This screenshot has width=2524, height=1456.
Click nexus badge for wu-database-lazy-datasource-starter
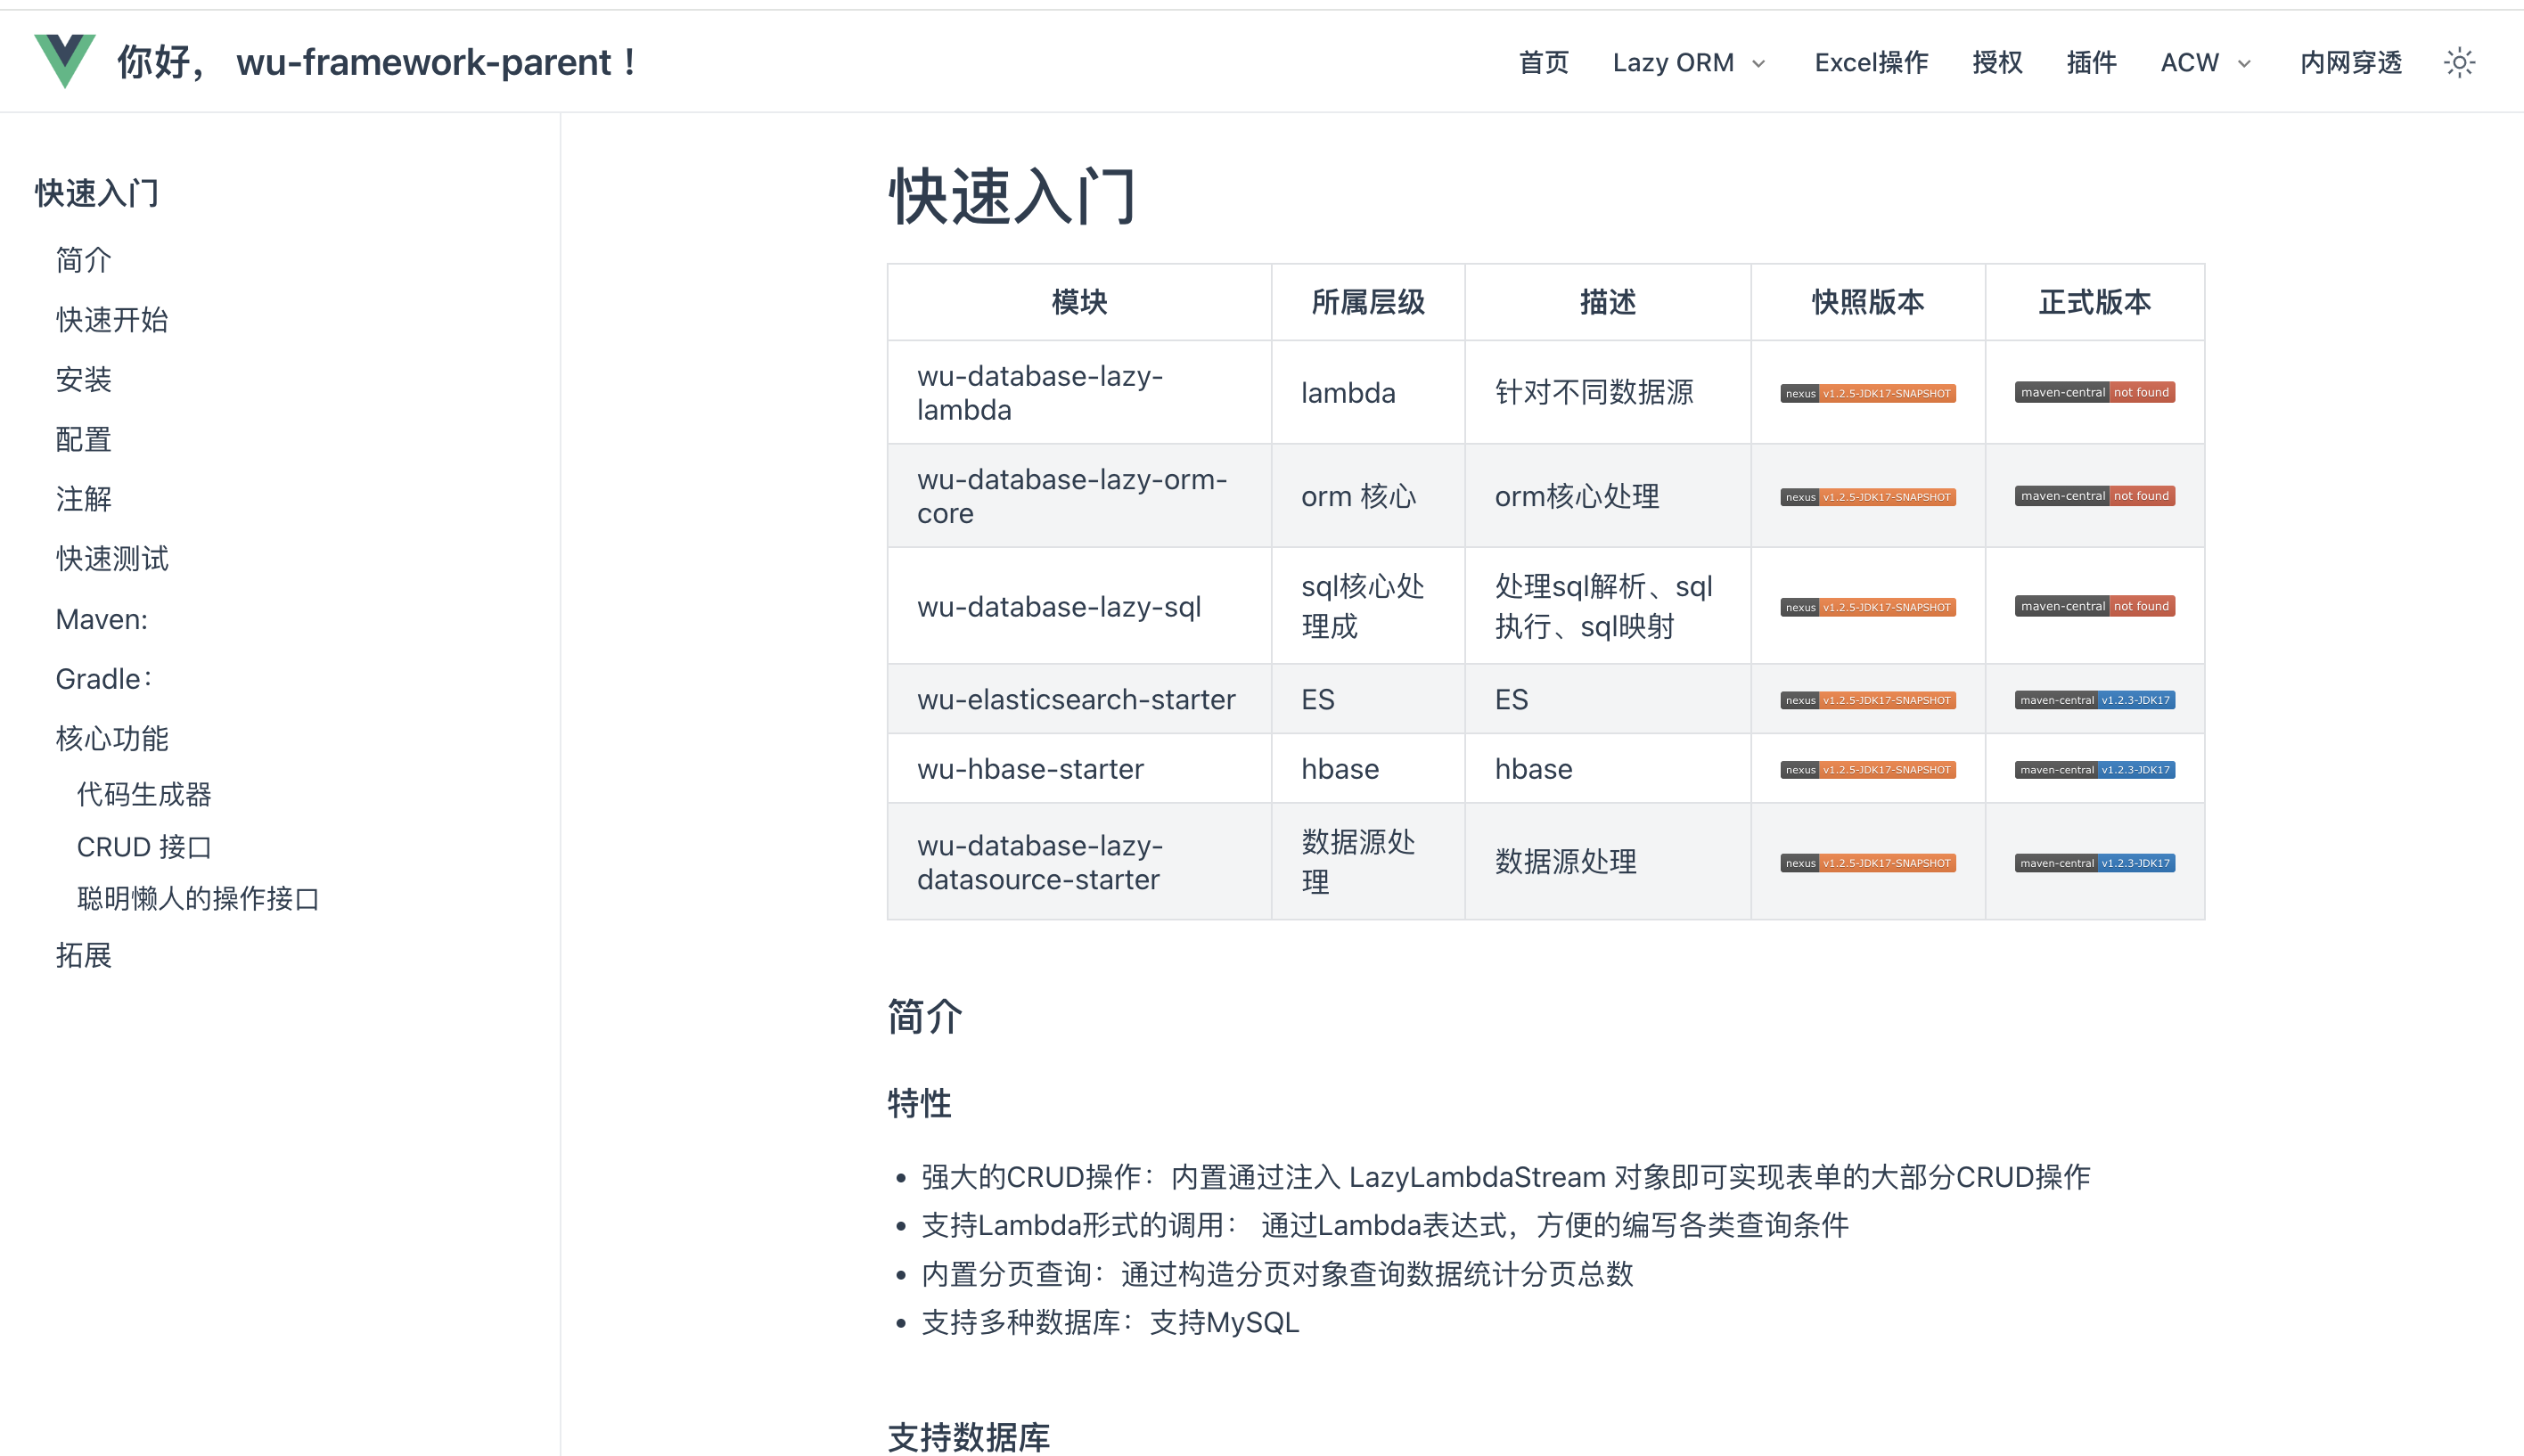click(1867, 863)
